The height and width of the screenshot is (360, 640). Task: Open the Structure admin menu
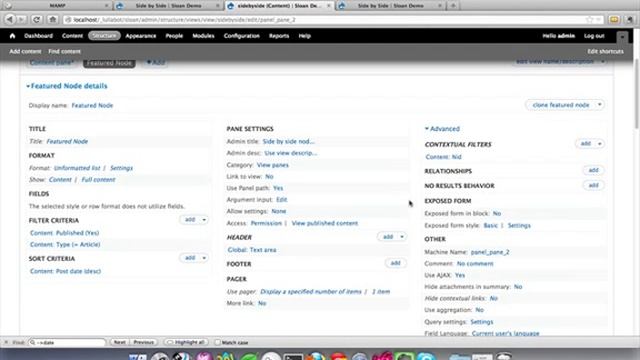pyautogui.click(x=104, y=36)
